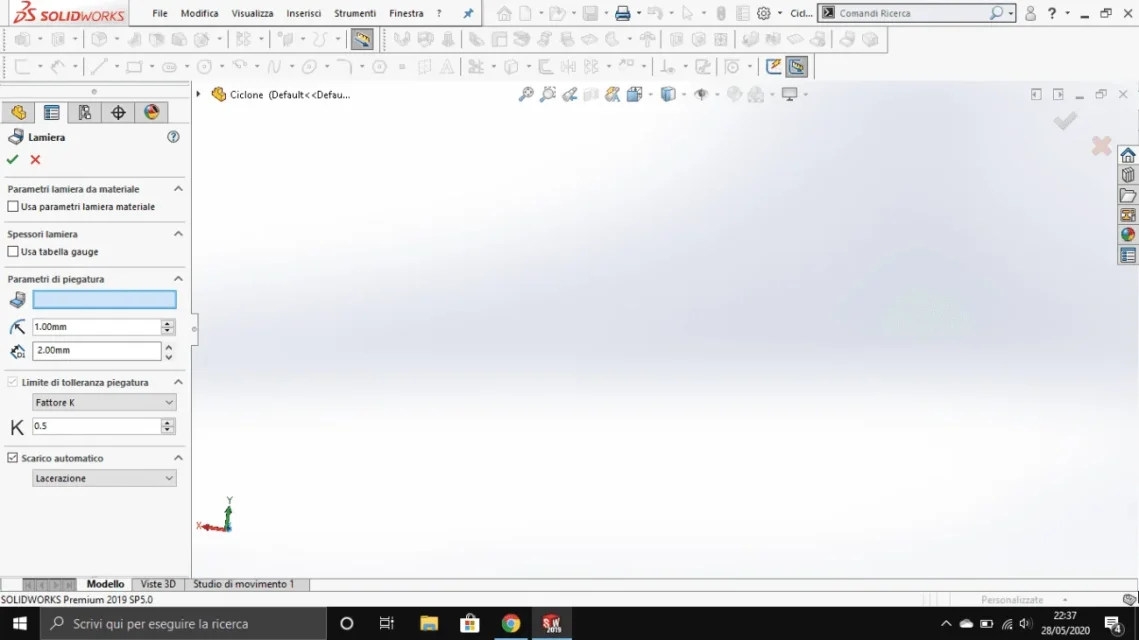Screen dimensions: 1139x640
Task: Collapse Parametri di piegatura section
Action: [178, 279]
